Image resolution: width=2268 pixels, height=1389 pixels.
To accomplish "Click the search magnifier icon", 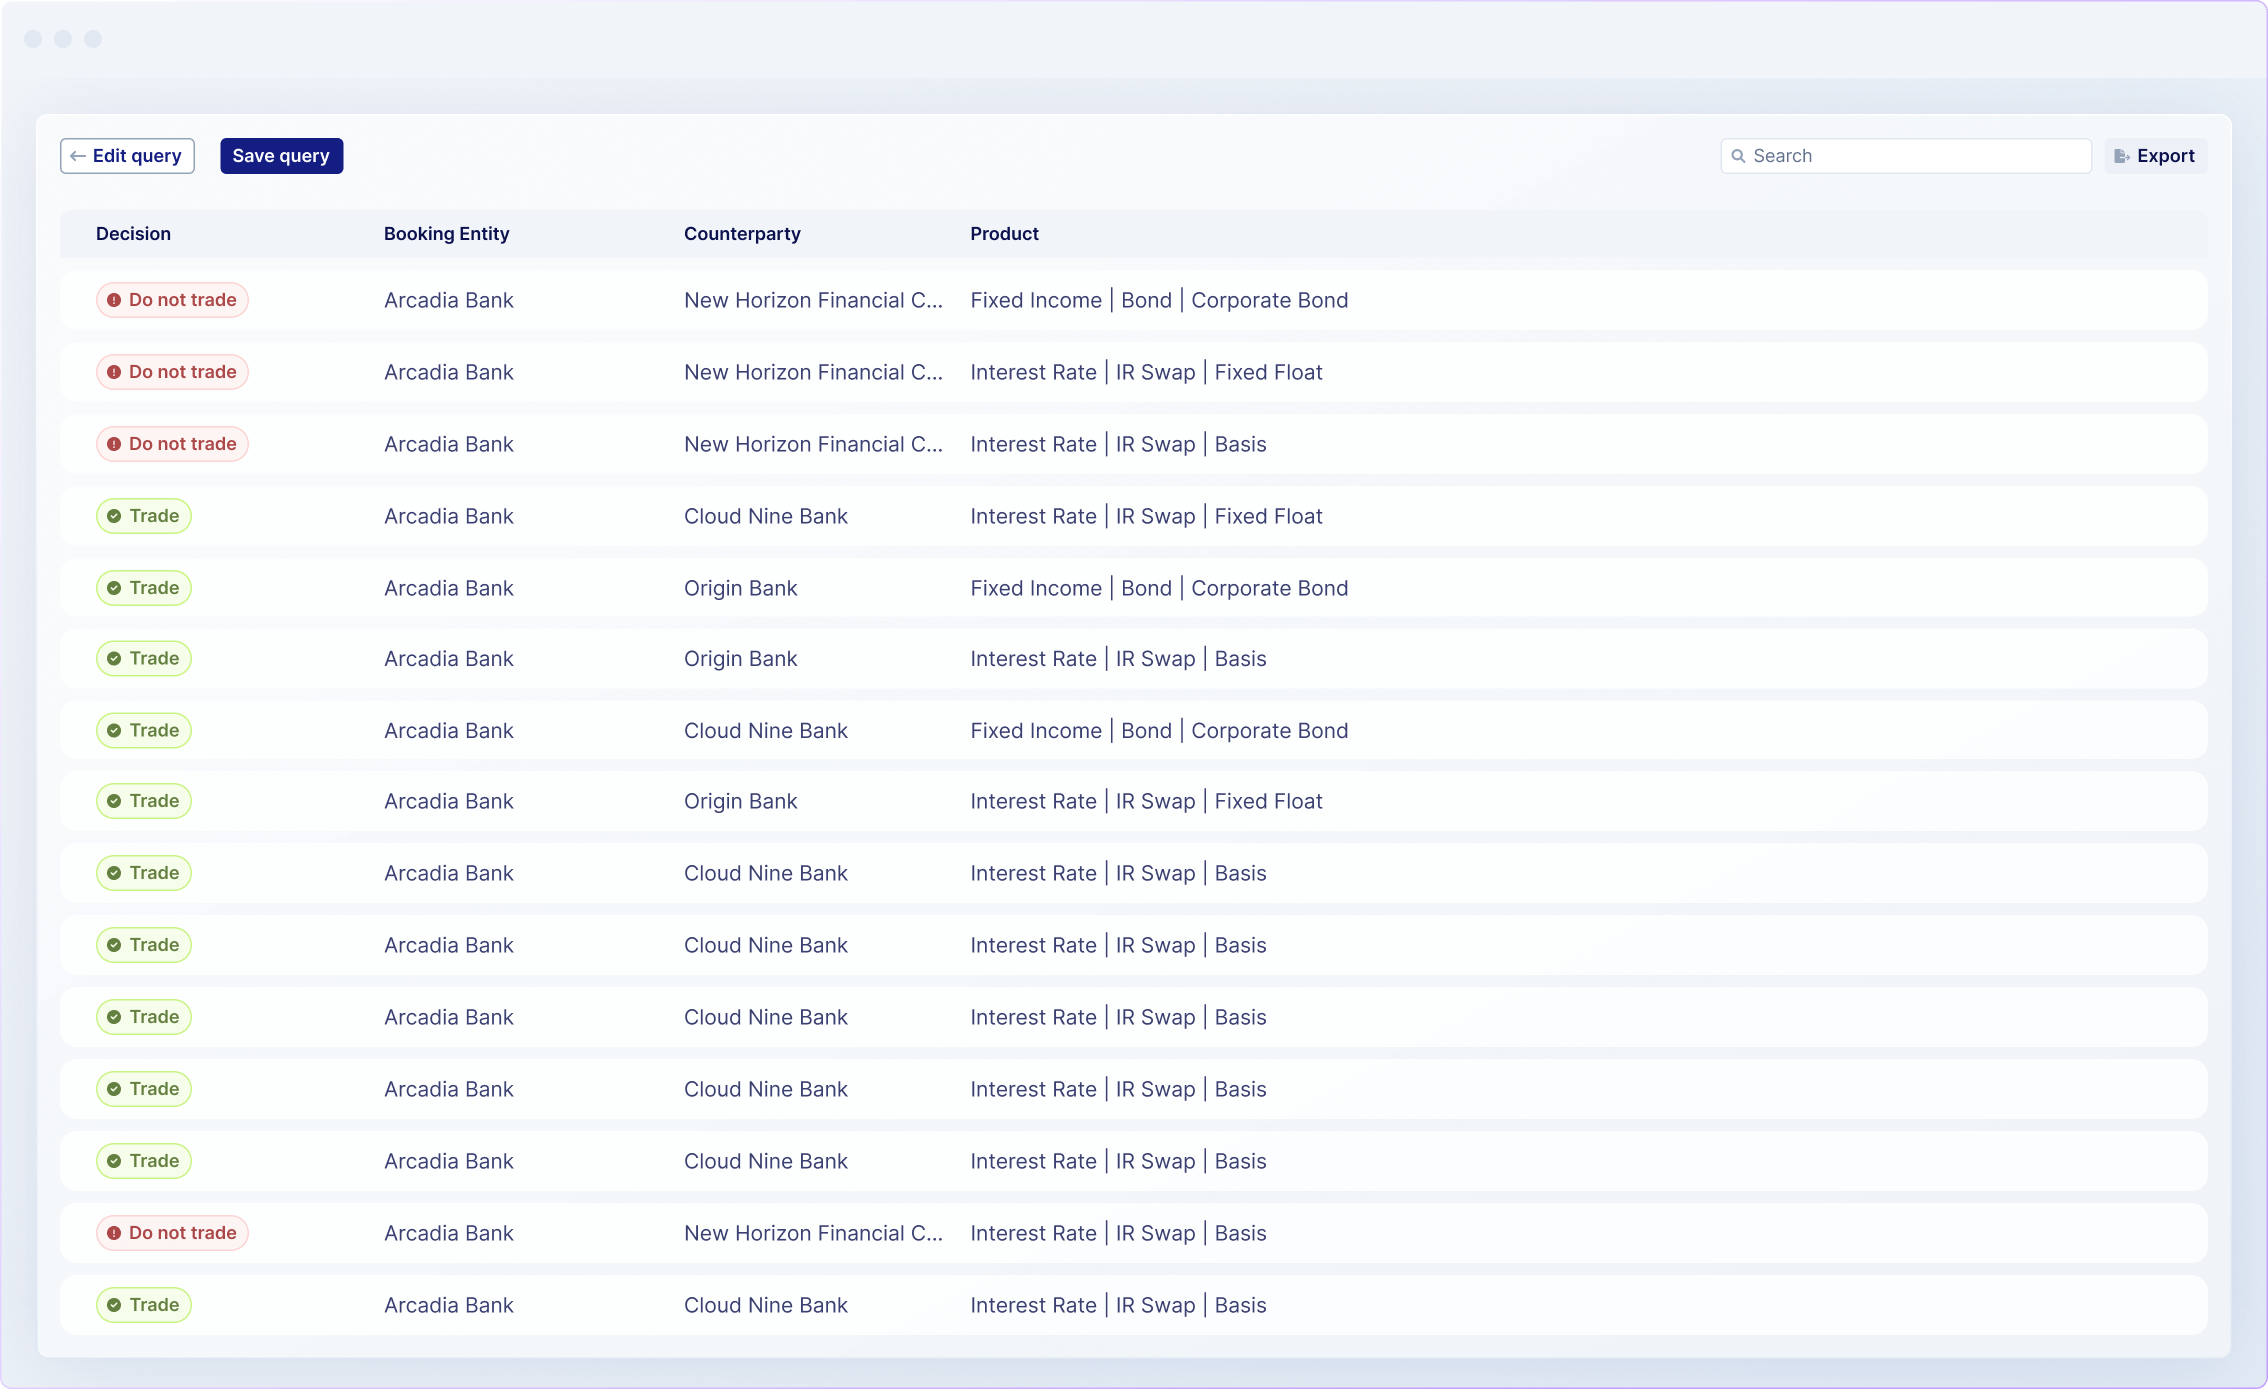I will (1739, 156).
